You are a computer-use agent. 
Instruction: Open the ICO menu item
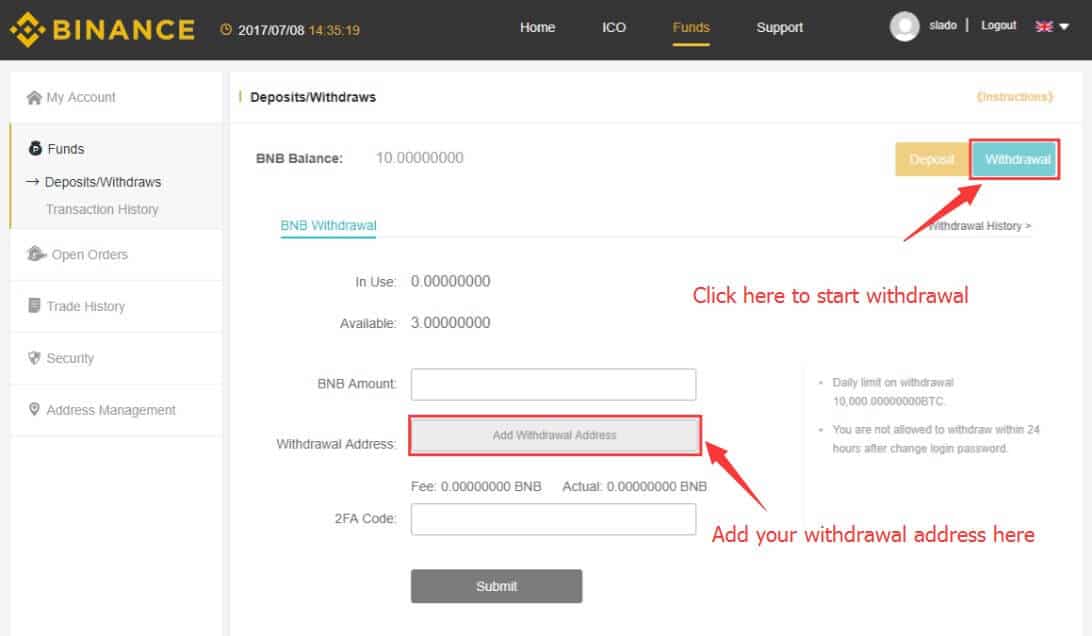pyautogui.click(x=614, y=27)
